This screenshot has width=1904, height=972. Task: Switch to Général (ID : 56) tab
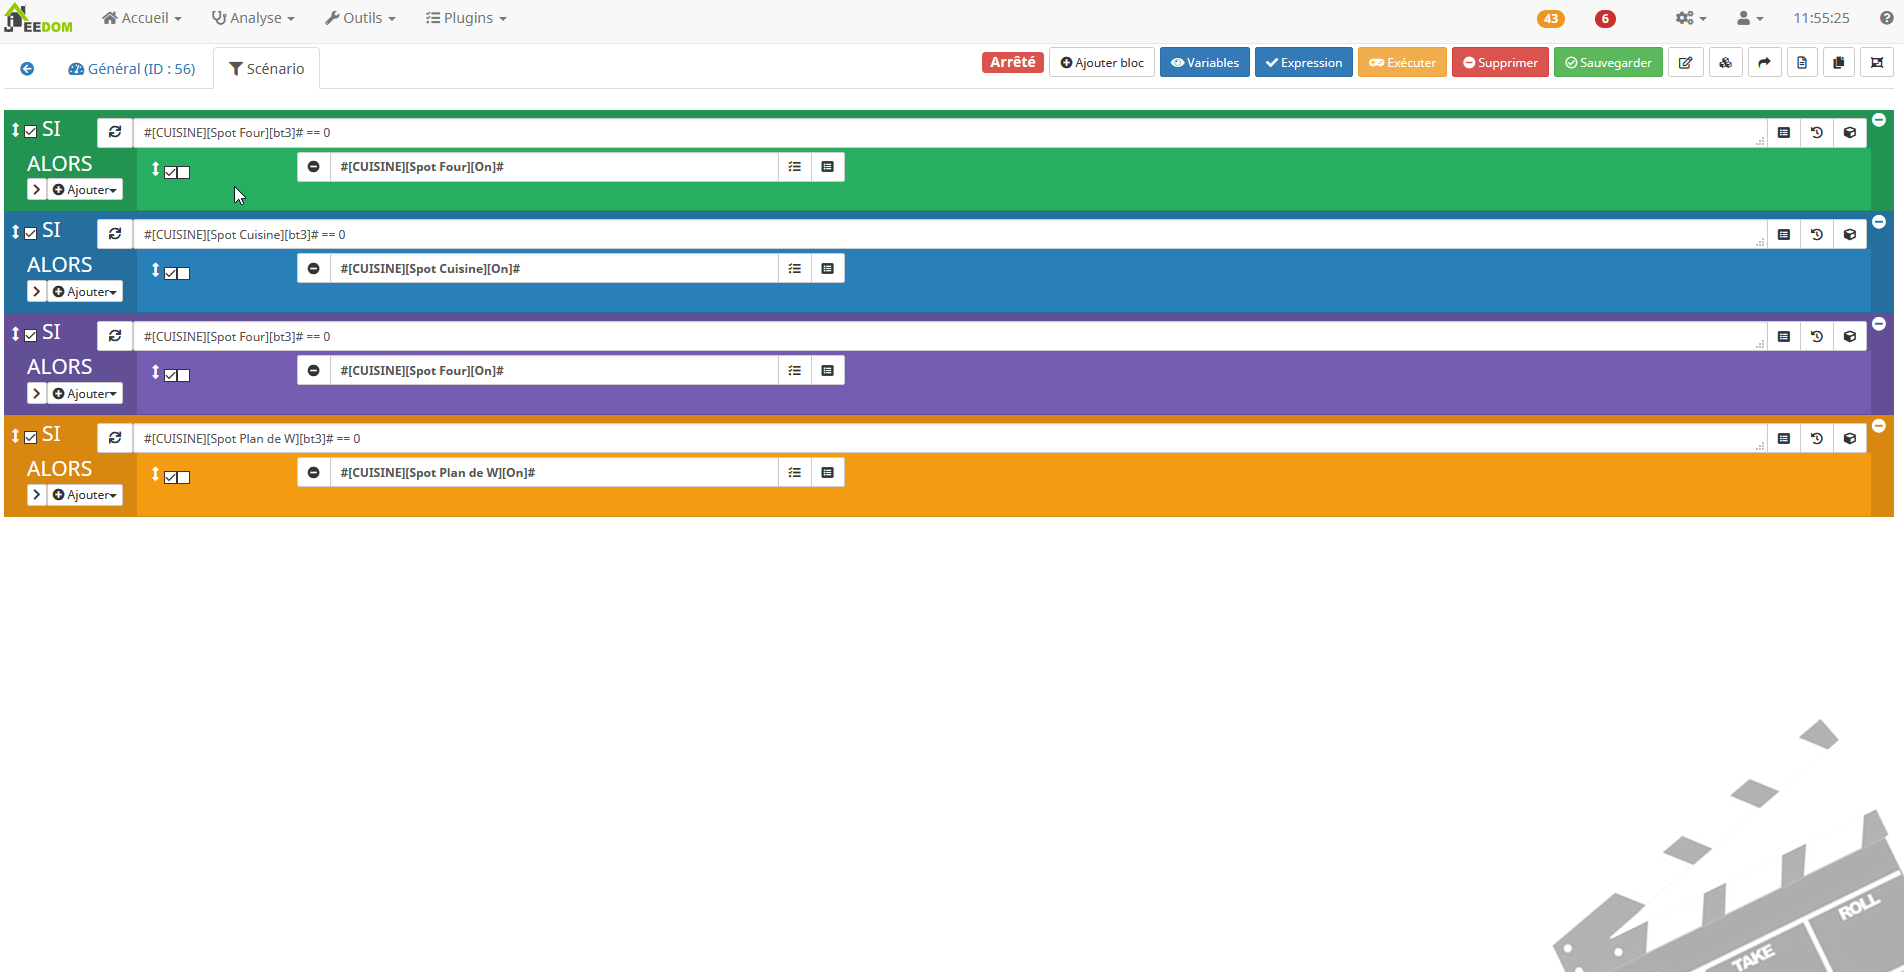[x=132, y=69]
